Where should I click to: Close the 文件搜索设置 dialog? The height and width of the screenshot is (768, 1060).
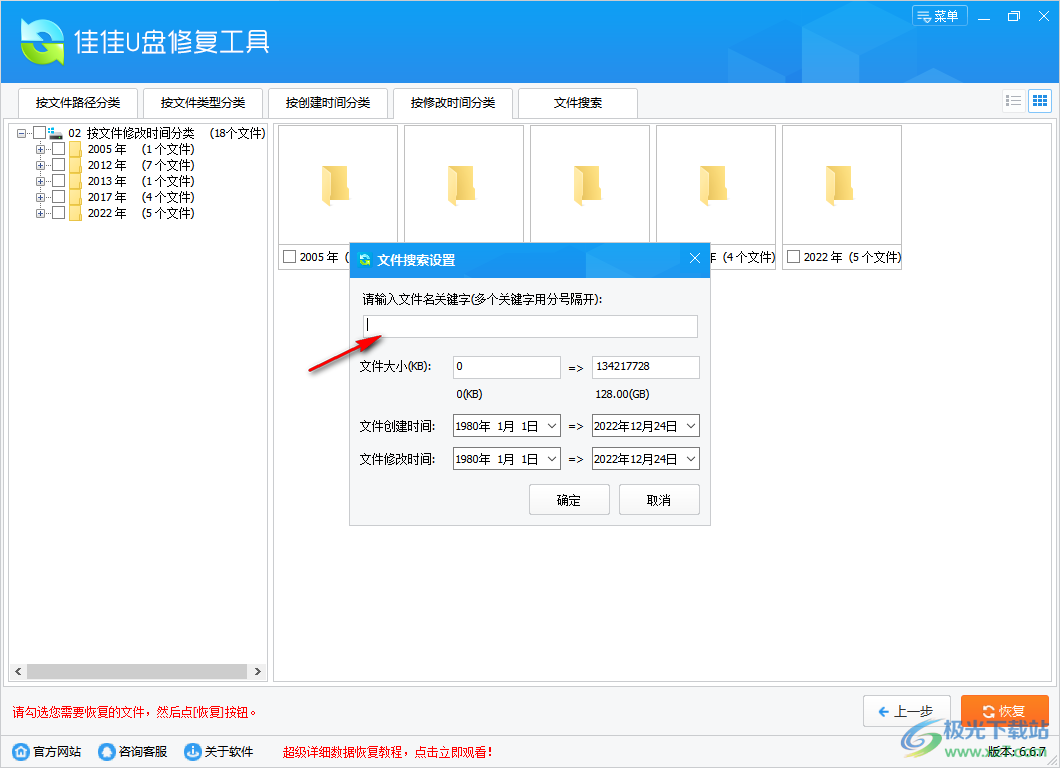point(694,258)
